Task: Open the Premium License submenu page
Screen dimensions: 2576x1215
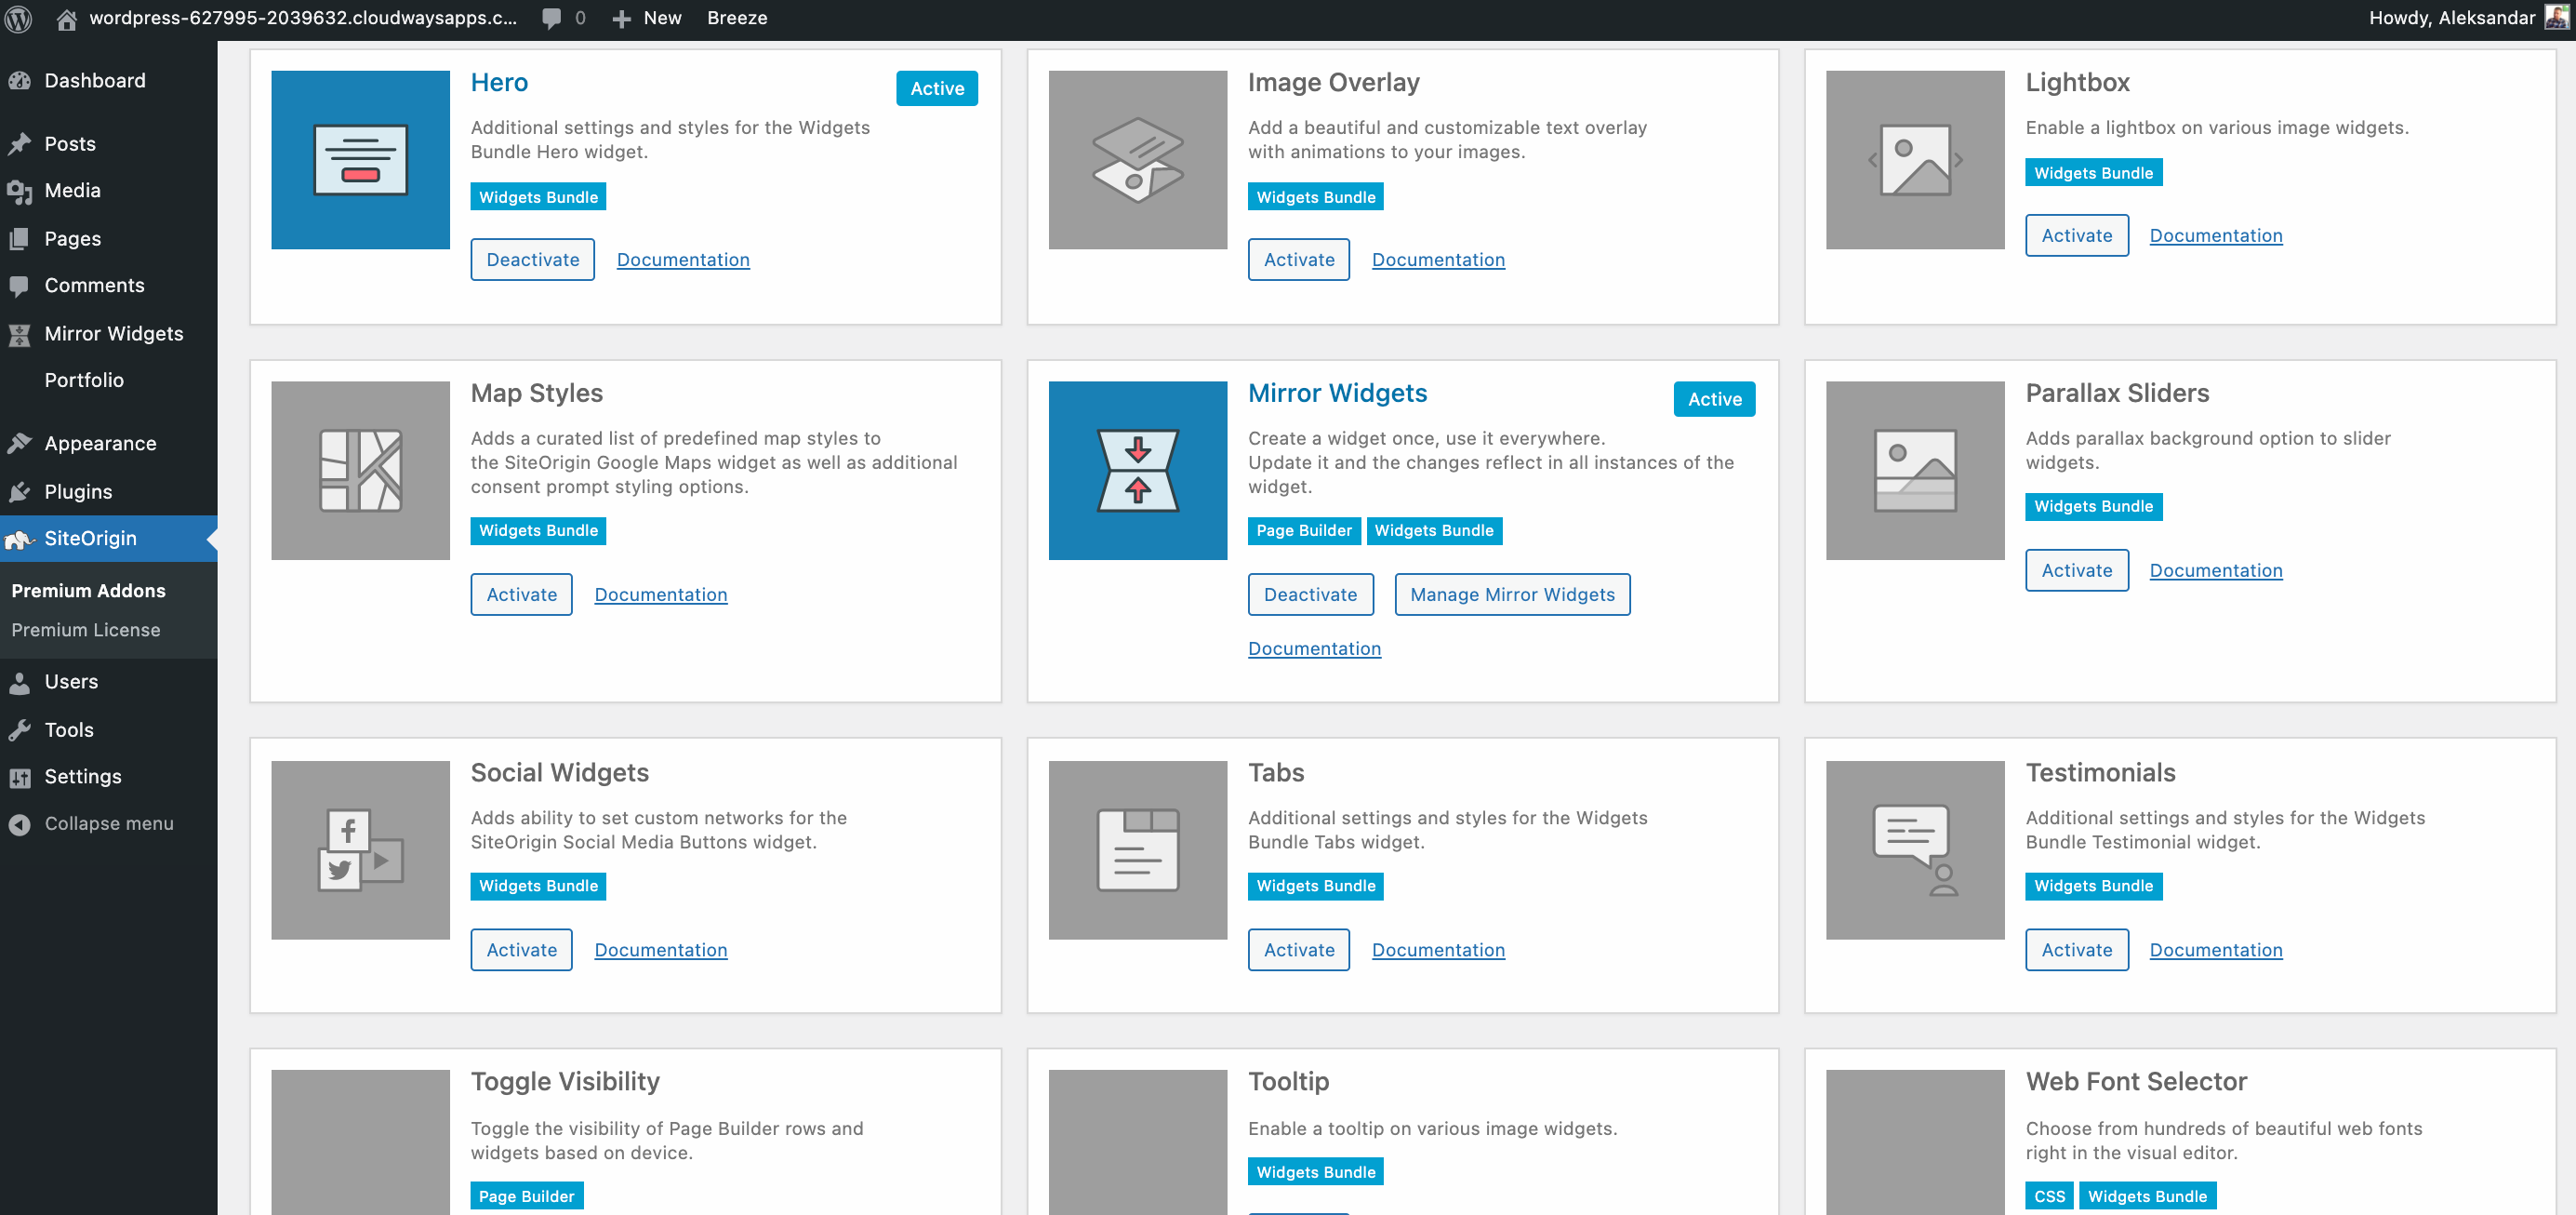Action: pyautogui.click(x=86, y=629)
